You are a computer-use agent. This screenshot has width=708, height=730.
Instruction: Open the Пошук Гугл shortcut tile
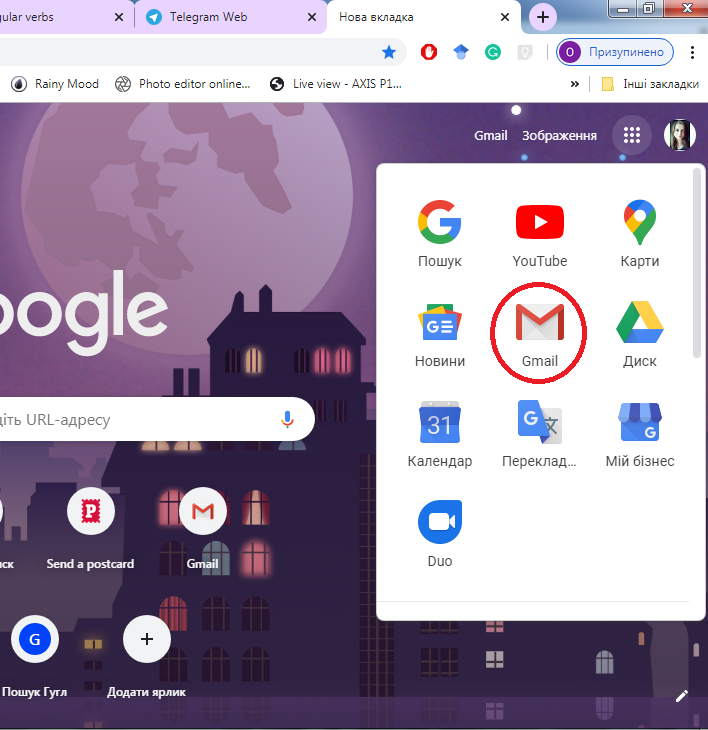coord(34,656)
